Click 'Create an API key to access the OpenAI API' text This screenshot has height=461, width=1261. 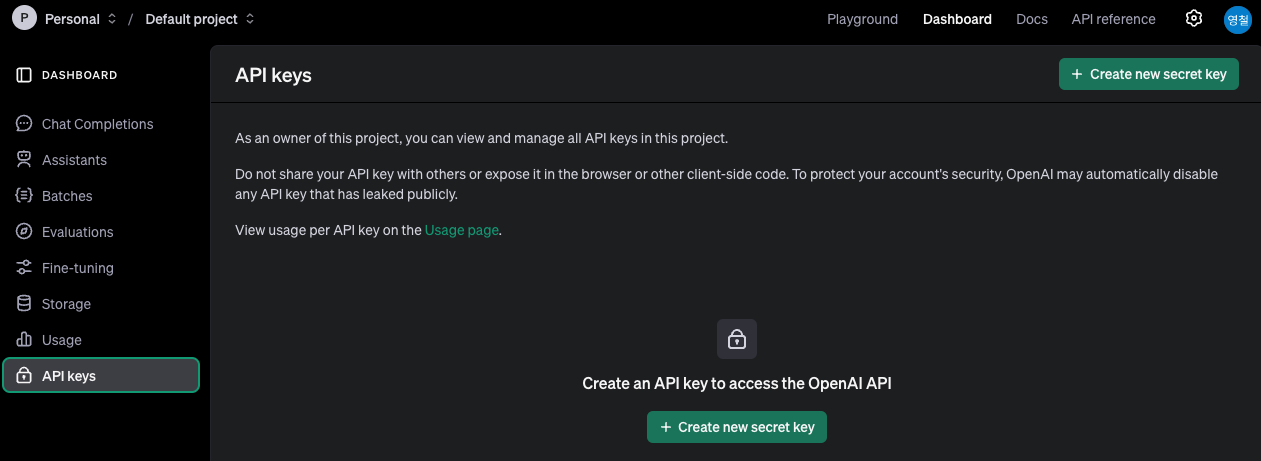737,383
